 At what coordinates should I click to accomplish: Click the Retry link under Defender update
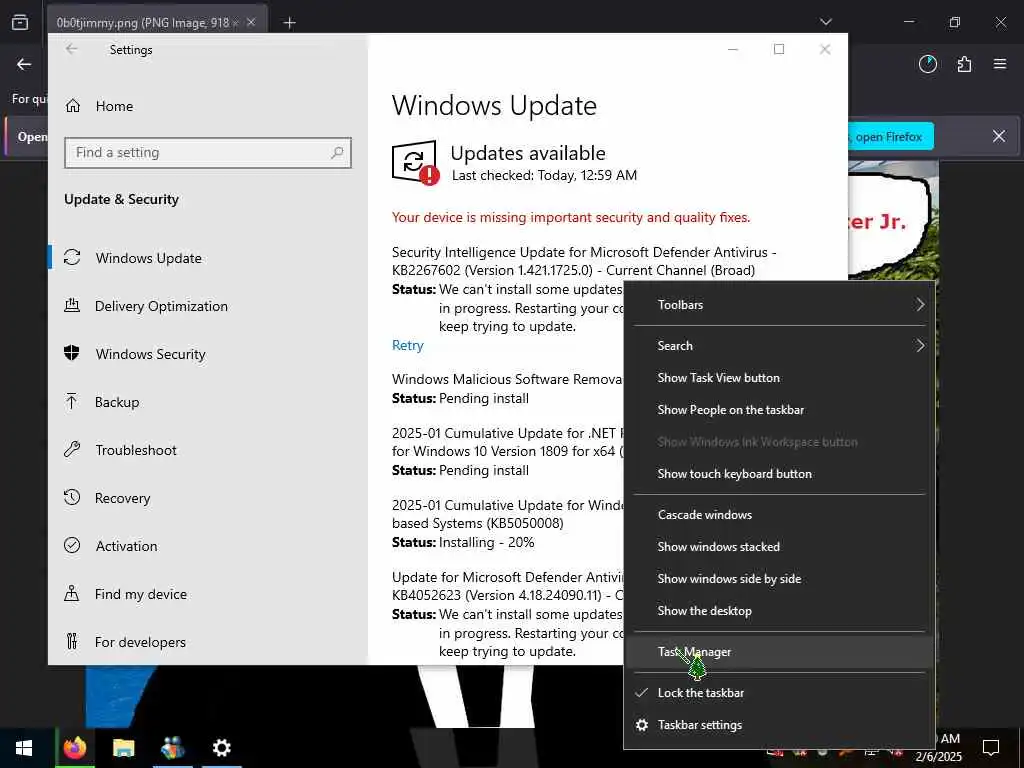(408, 345)
